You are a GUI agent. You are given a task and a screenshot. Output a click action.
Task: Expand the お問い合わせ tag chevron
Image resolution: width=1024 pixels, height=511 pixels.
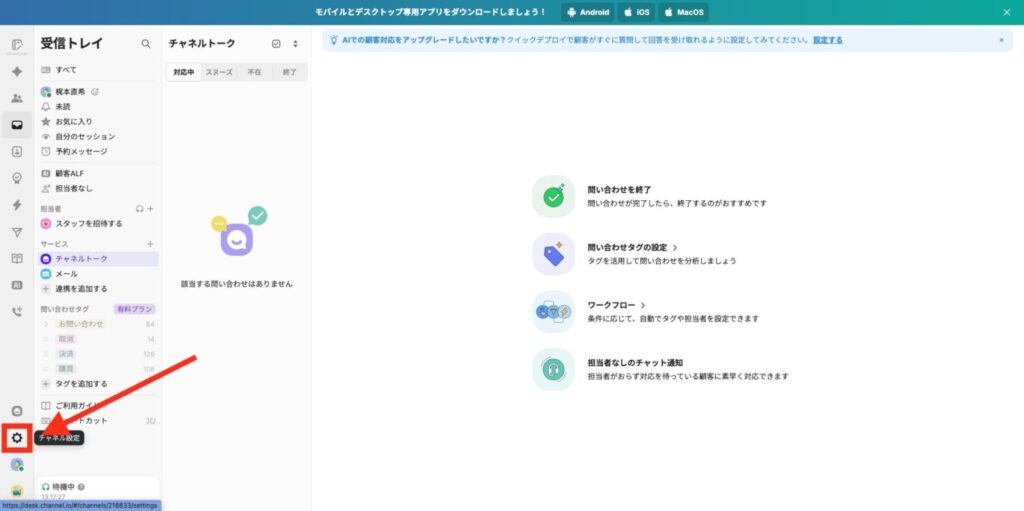coord(46,324)
